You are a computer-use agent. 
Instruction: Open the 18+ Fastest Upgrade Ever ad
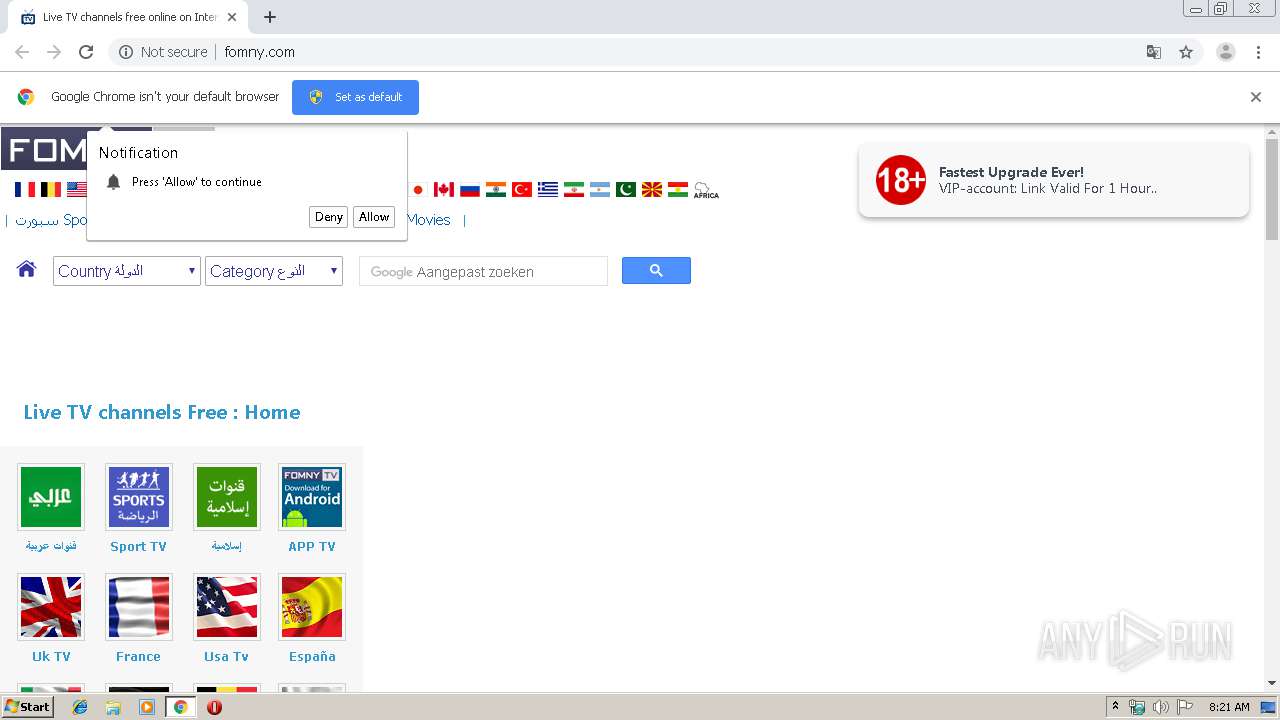coord(1054,180)
